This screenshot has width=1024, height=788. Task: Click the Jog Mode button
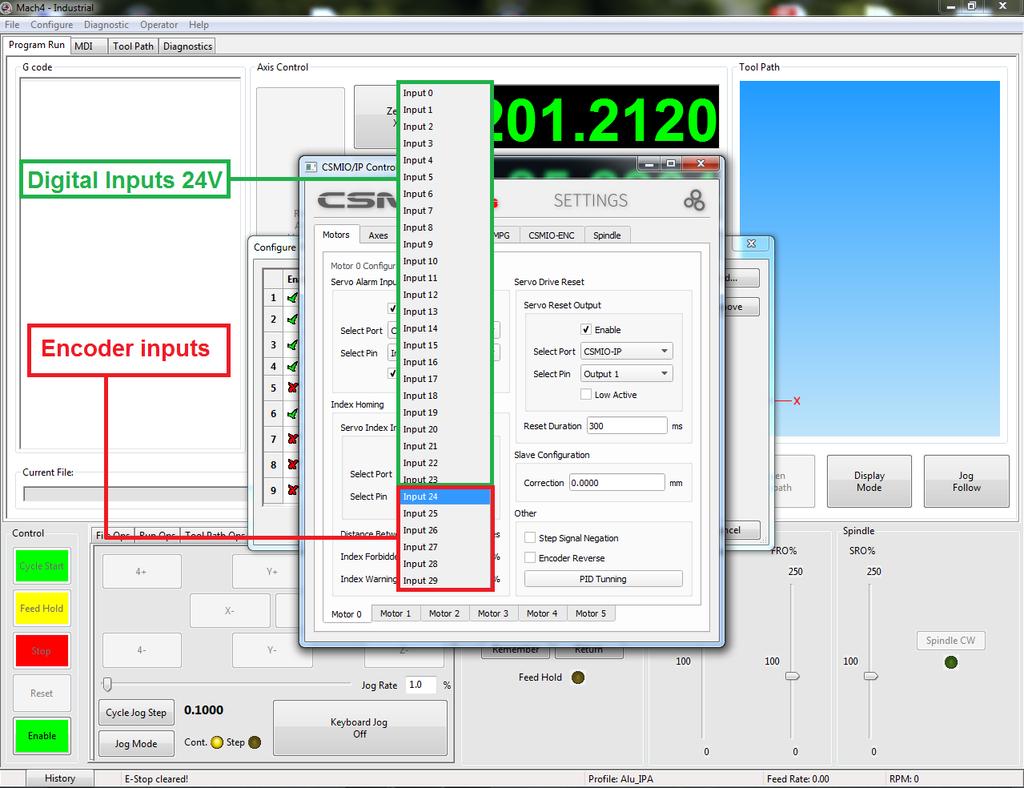[x=136, y=744]
